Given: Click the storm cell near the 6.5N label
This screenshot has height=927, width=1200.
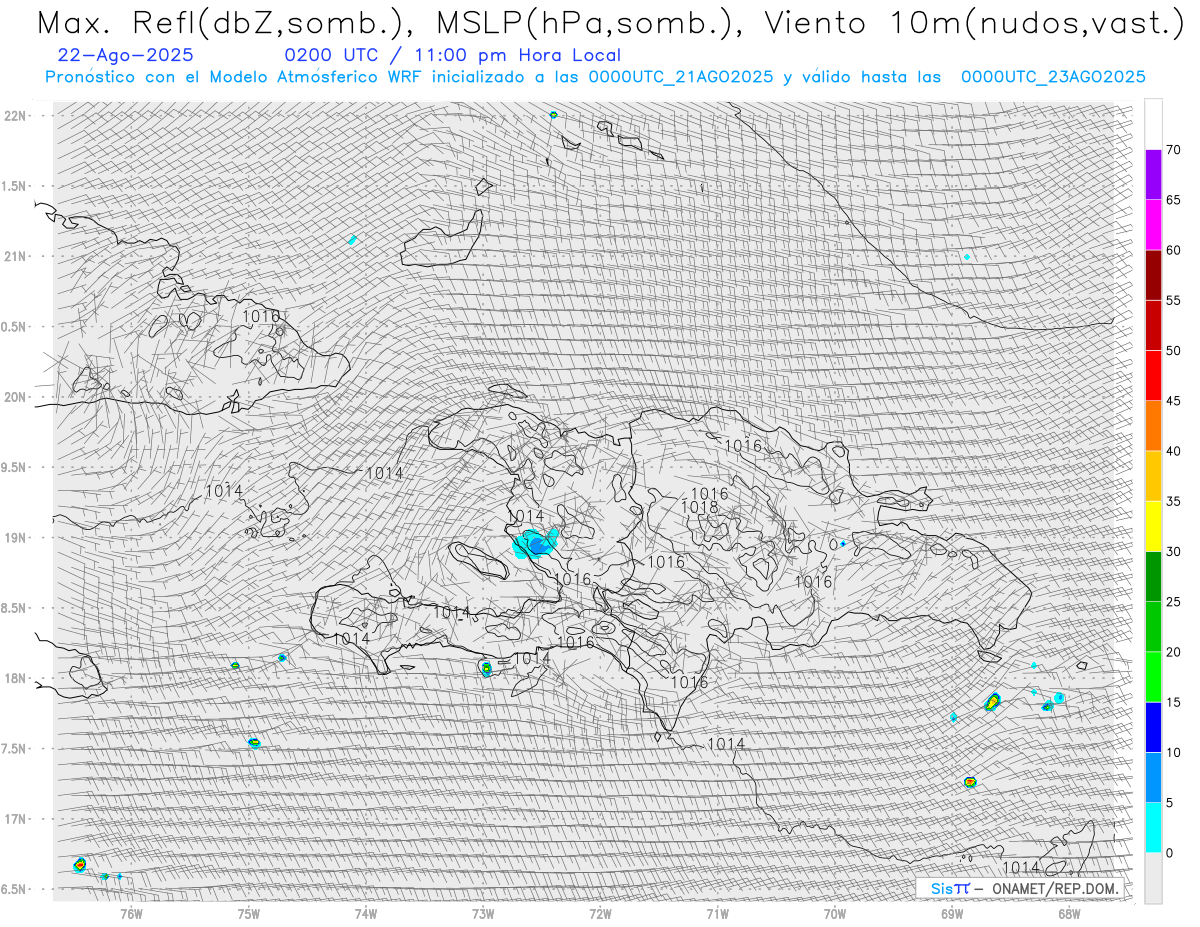Looking at the screenshot, I should pos(80,864).
